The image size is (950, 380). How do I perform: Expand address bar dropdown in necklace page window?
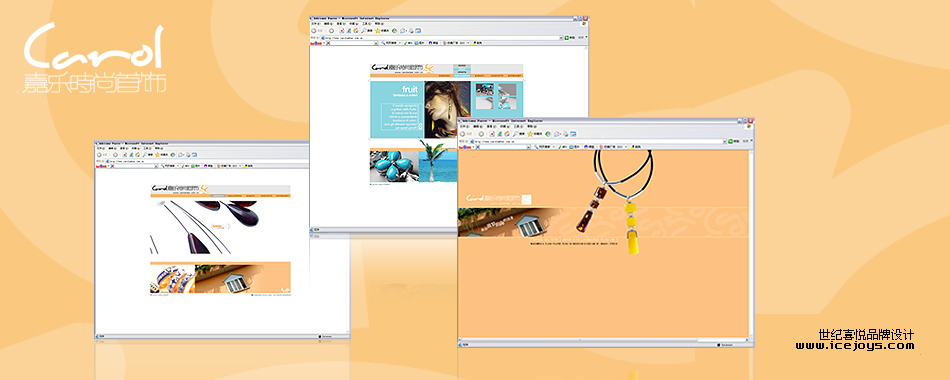click(725, 141)
